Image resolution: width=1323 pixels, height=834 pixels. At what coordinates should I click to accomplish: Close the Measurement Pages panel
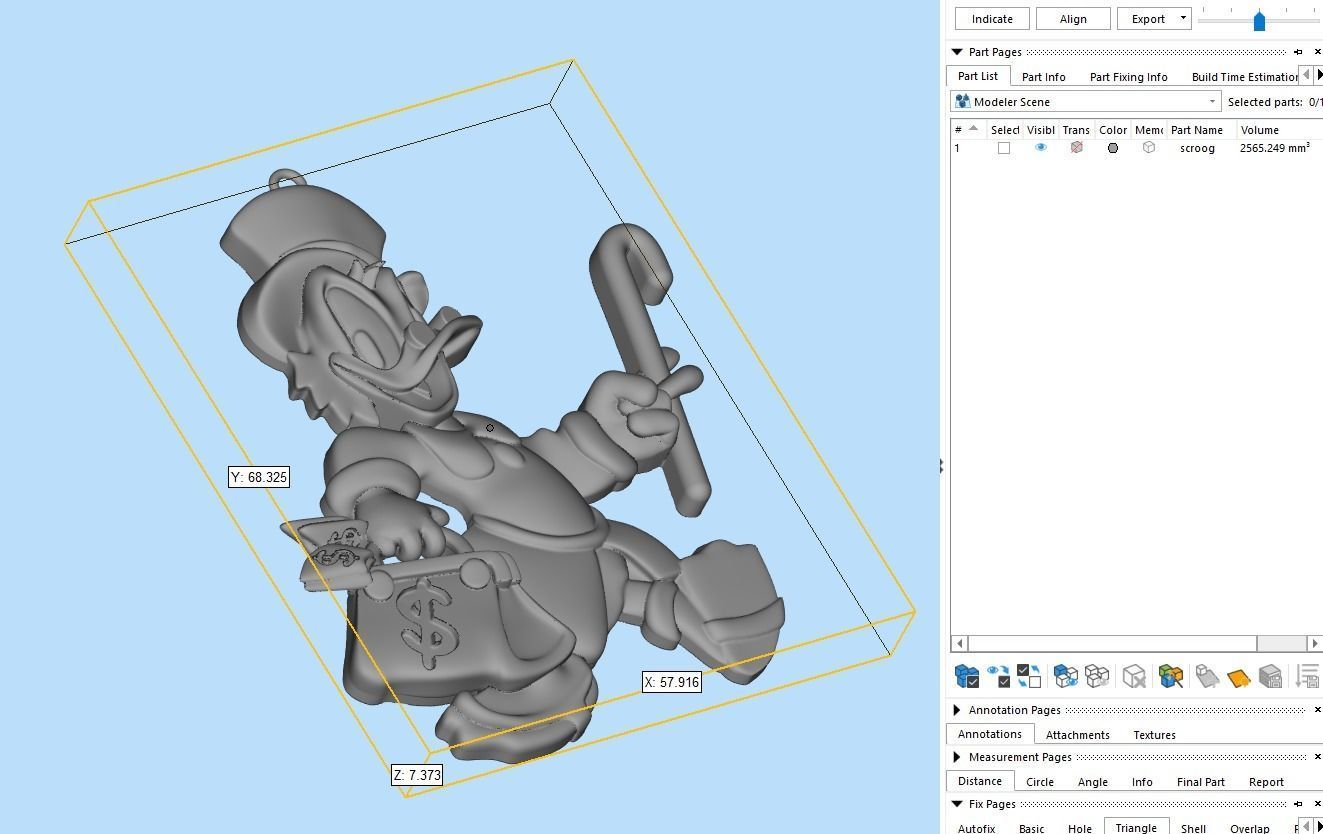point(1317,757)
